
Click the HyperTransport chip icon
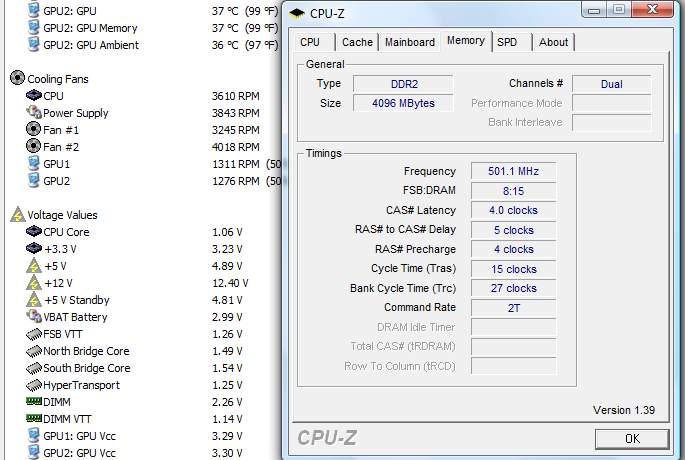(x=34, y=385)
